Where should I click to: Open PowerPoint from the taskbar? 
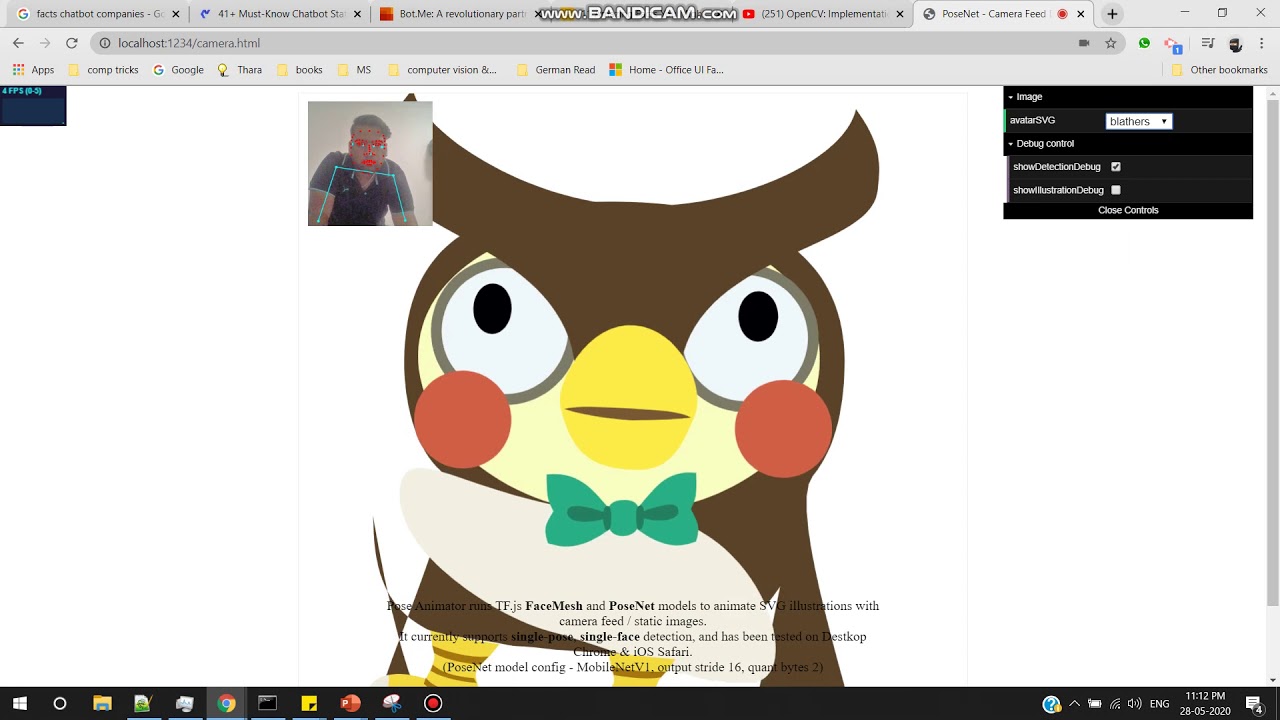tap(350, 703)
